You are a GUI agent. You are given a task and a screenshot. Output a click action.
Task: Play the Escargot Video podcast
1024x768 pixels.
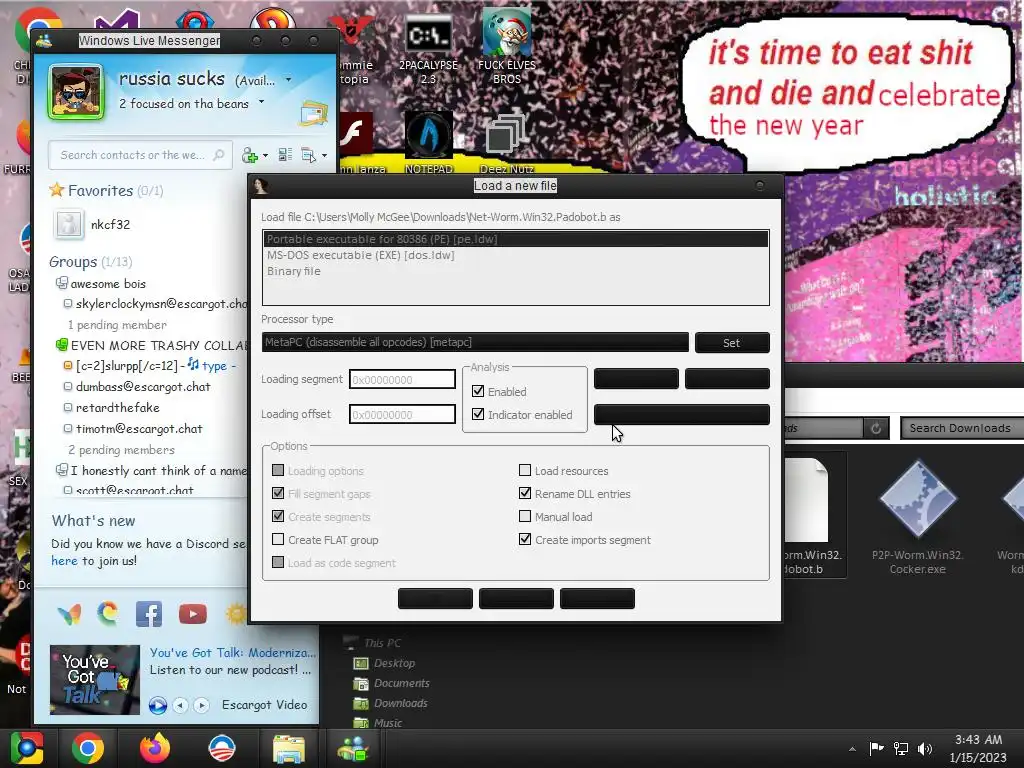click(x=157, y=705)
